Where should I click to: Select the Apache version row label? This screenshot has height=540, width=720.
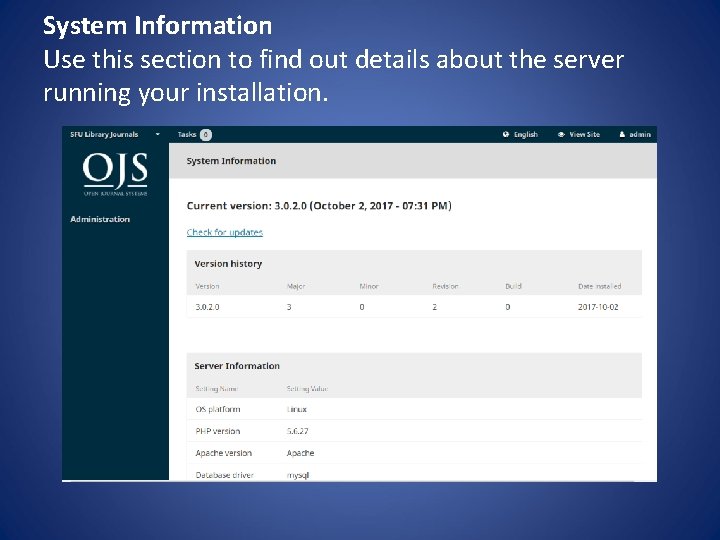[x=224, y=453]
